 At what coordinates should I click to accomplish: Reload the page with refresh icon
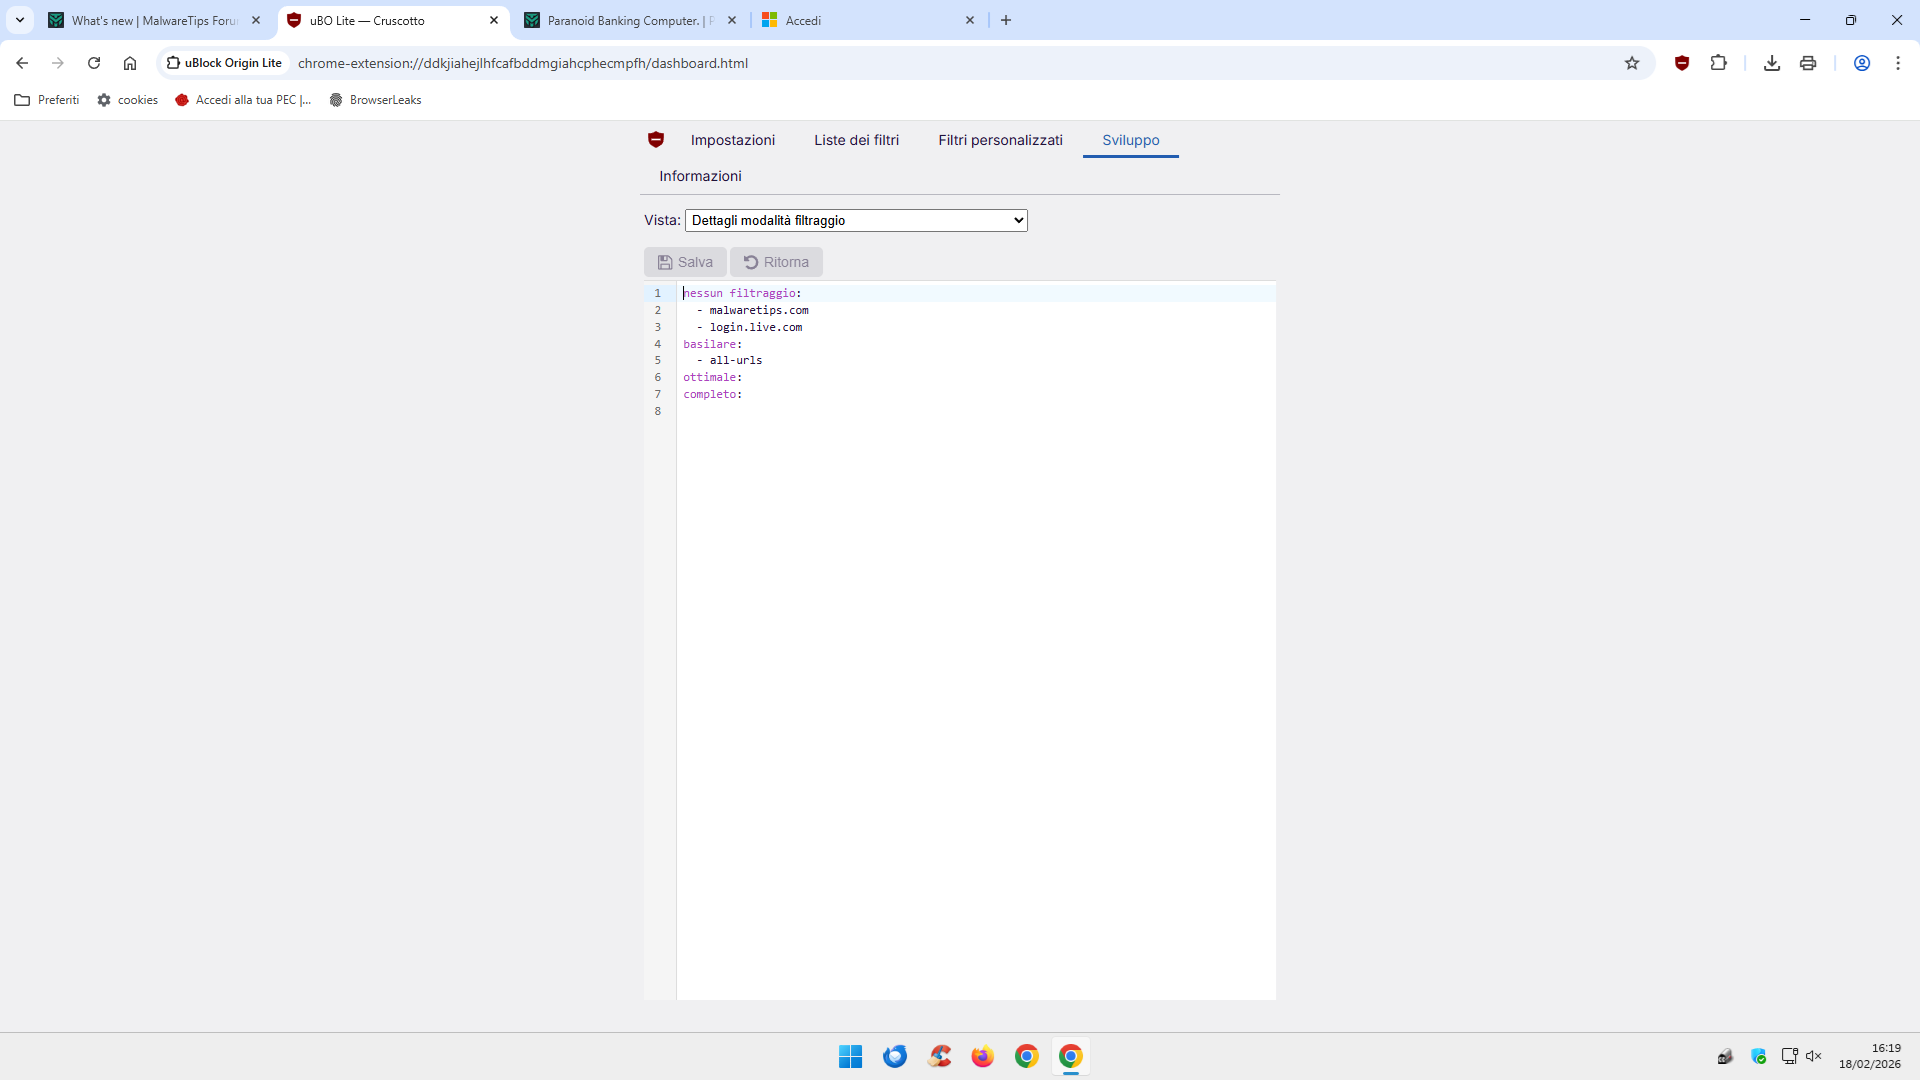click(94, 63)
